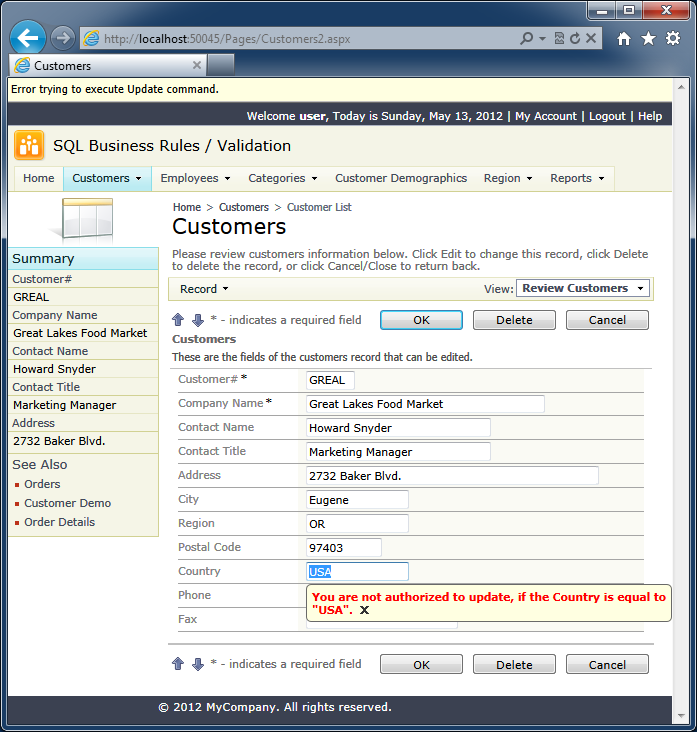Click the browser Back arrow button
697x732 pixels.
[x=28, y=38]
